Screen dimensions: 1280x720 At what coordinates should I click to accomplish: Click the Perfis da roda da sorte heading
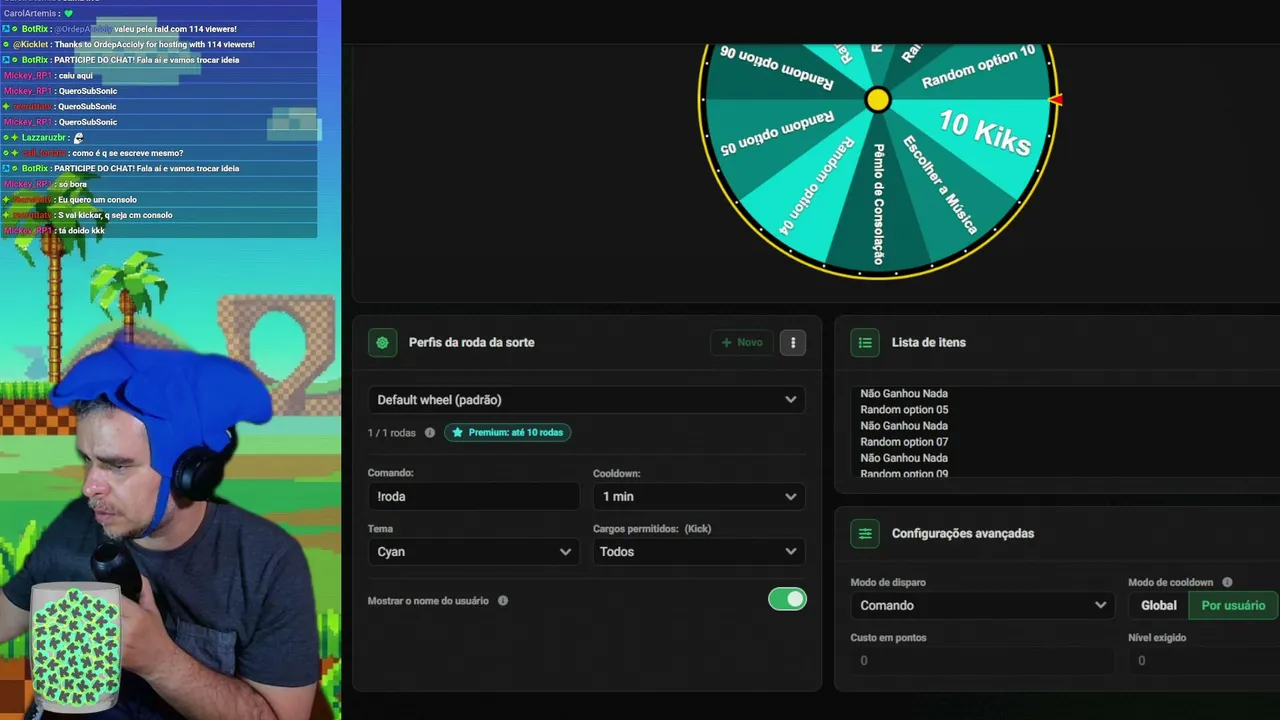[471, 343]
